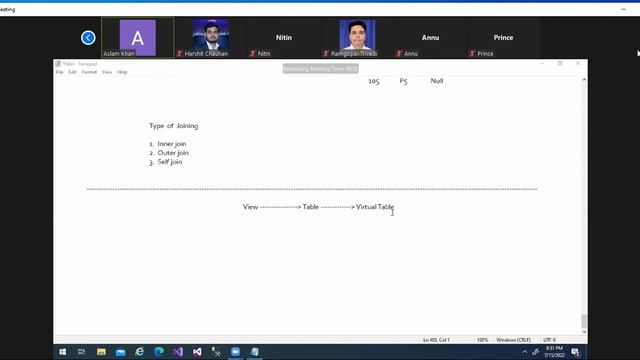Open the Notepad File menu

(60, 72)
